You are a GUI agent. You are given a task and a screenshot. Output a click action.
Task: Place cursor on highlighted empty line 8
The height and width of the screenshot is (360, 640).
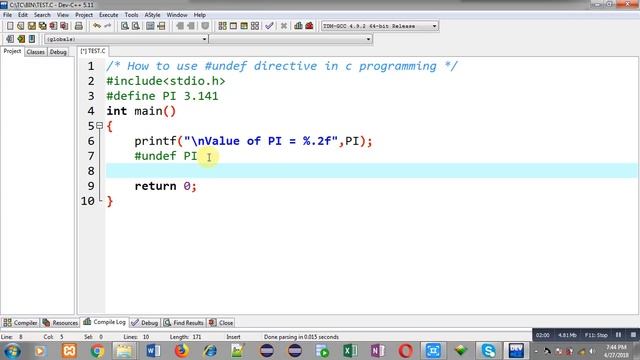[x=371, y=171]
